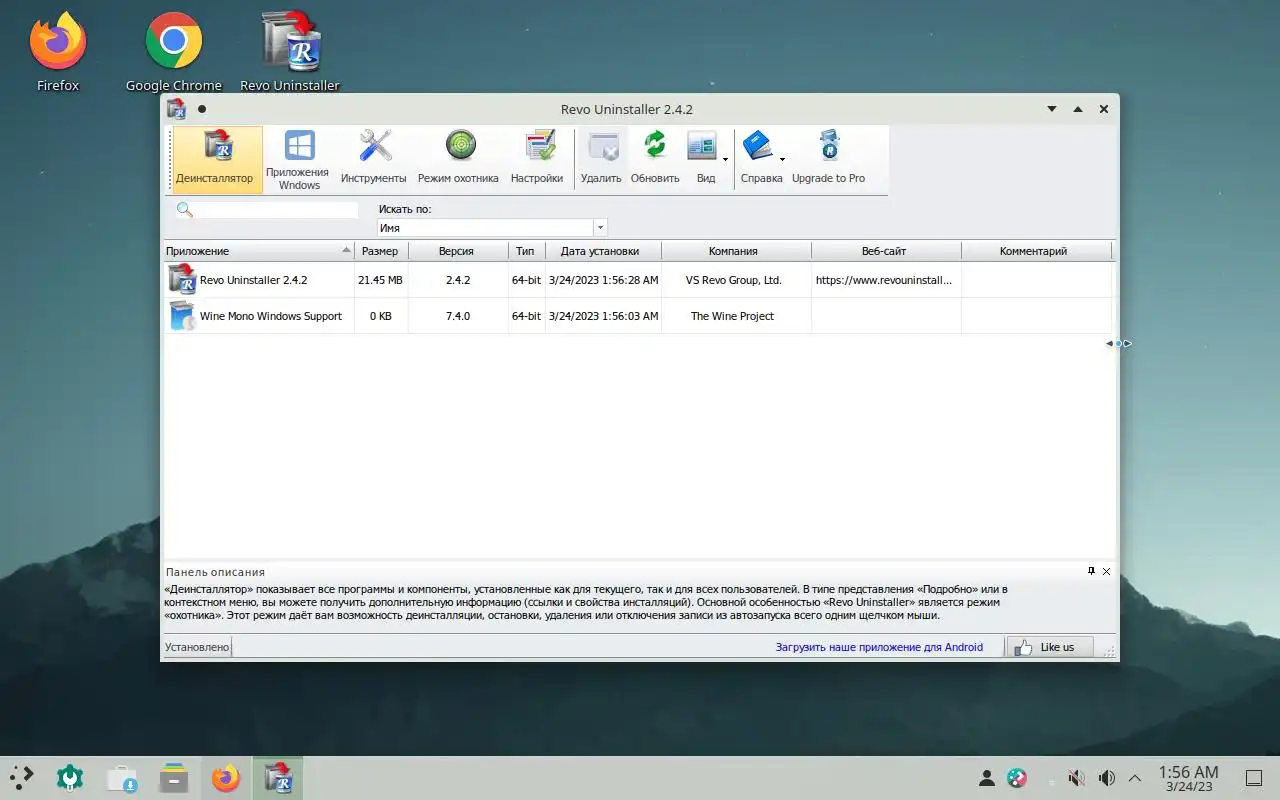This screenshot has width=1280, height=800.
Task: Sort by Версия column header
Action: point(457,251)
